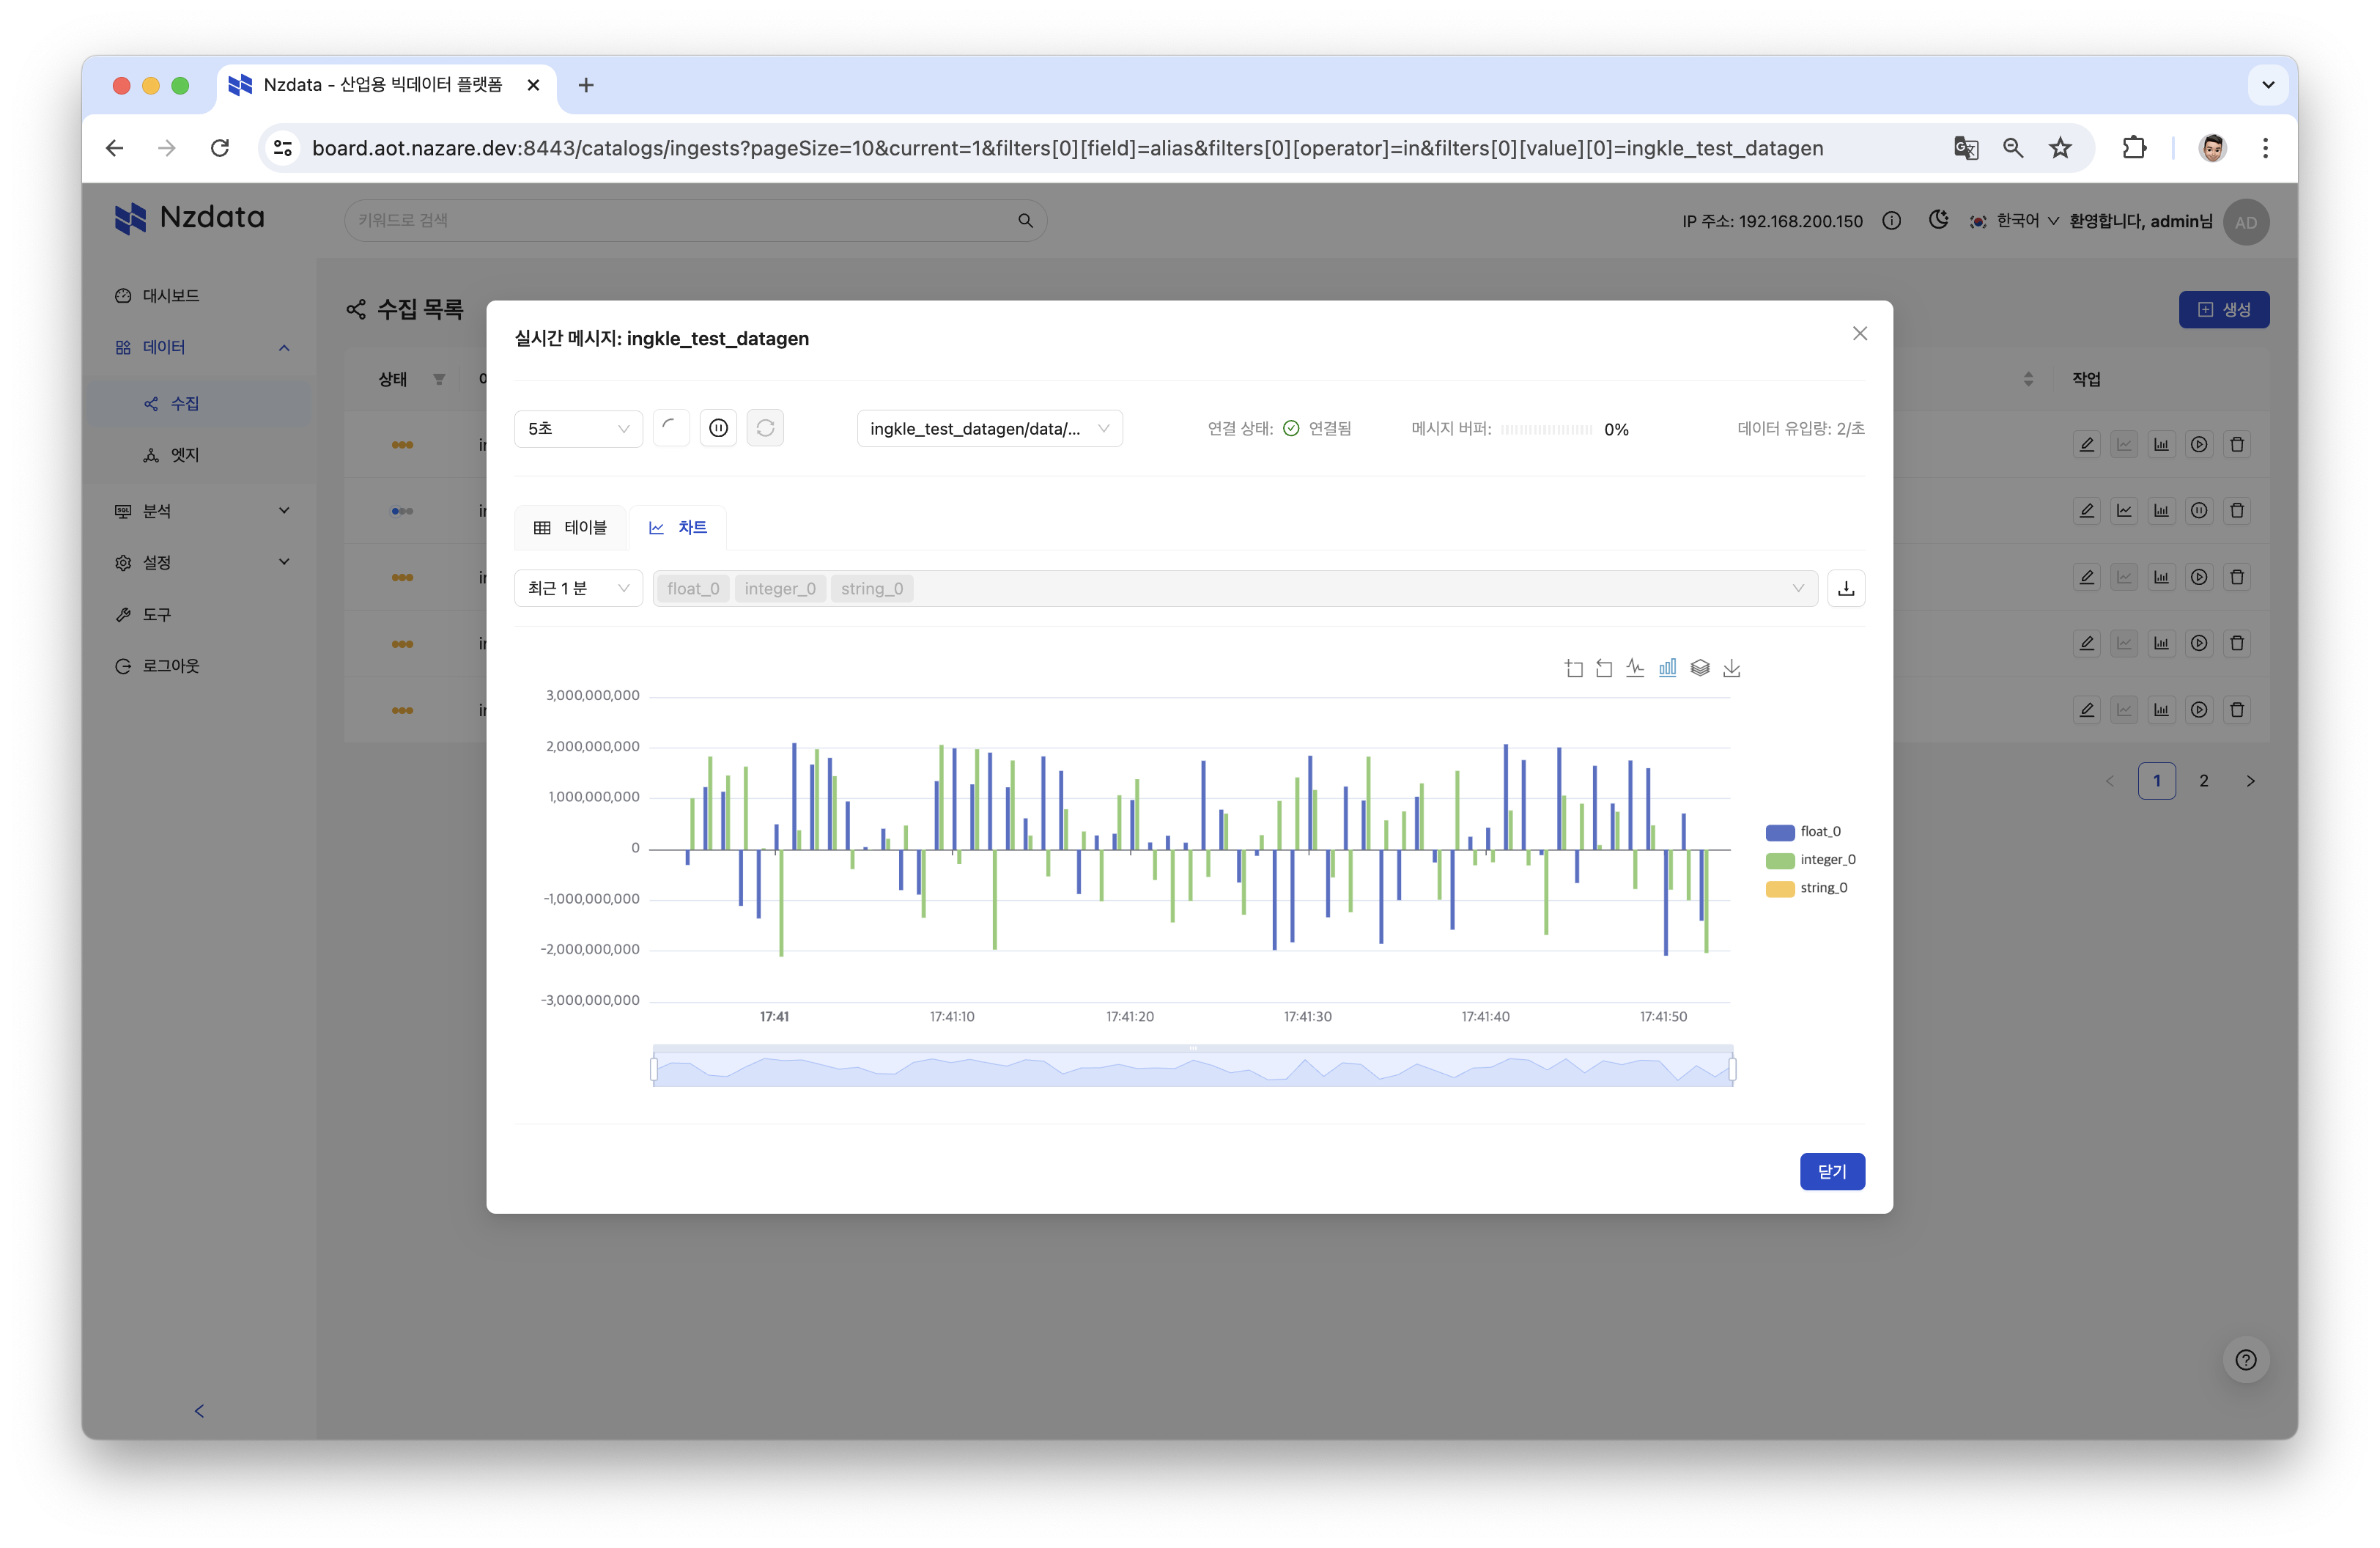View site information icon in the address bar

pyautogui.click(x=283, y=148)
